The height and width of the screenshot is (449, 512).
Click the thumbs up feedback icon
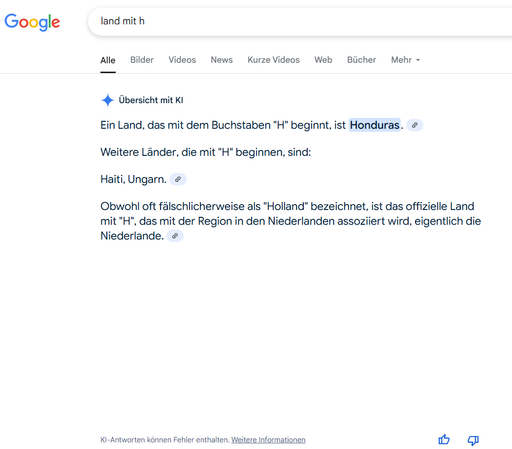coord(444,440)
